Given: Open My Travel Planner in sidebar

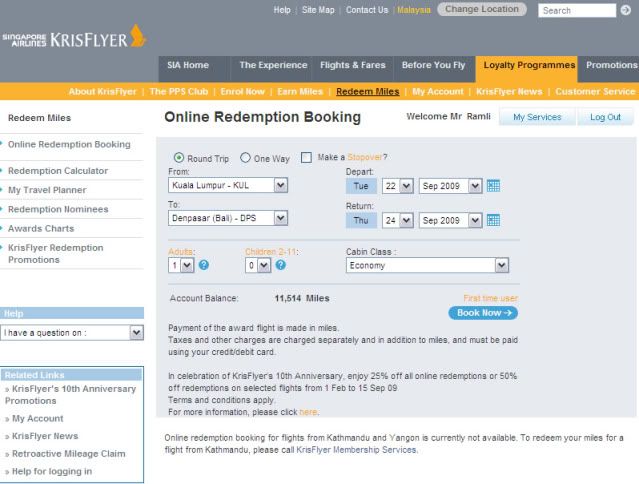Looking at the screenshot, I should tap(47, 190).
